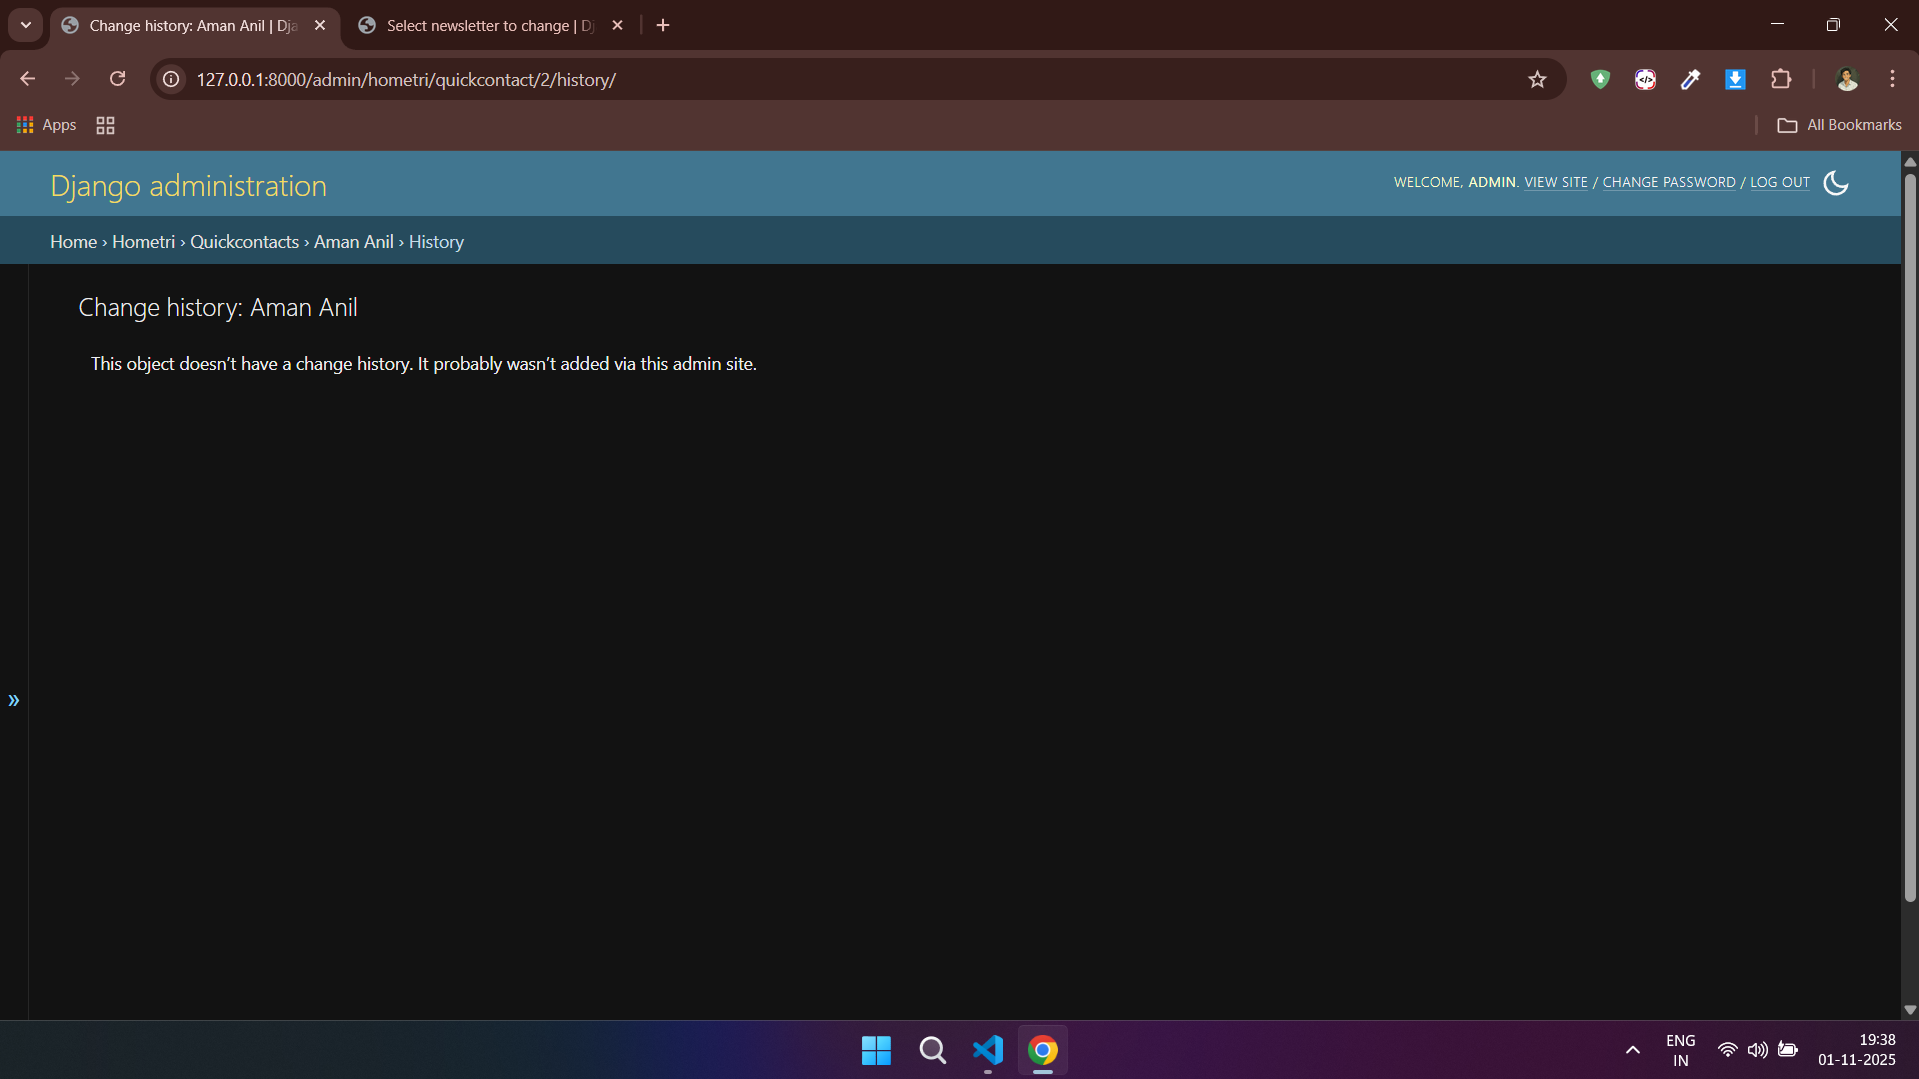Toggle Django admin dark/light theme moon icon
The height and width of the screenshot is (1079, 1919).
(1836, 183)
